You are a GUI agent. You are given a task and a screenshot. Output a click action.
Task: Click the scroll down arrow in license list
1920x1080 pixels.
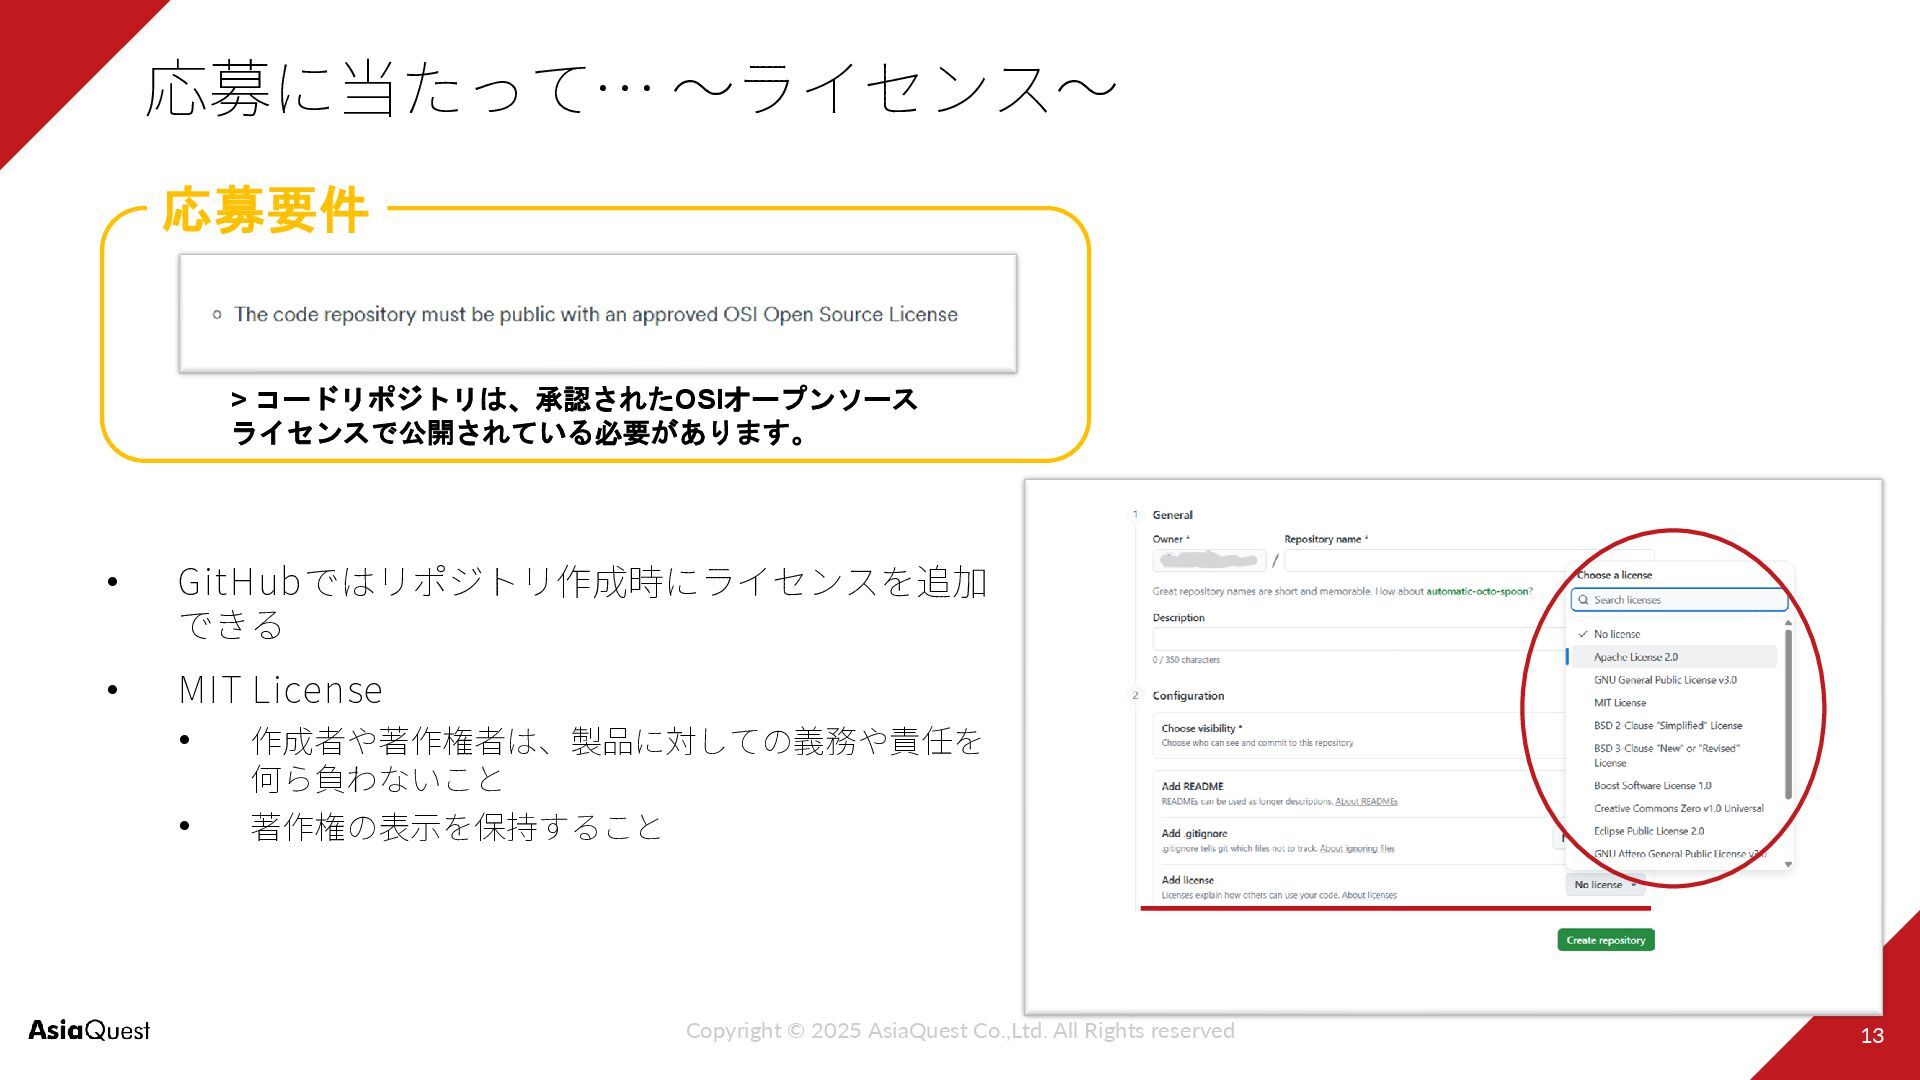point(1788,864)
